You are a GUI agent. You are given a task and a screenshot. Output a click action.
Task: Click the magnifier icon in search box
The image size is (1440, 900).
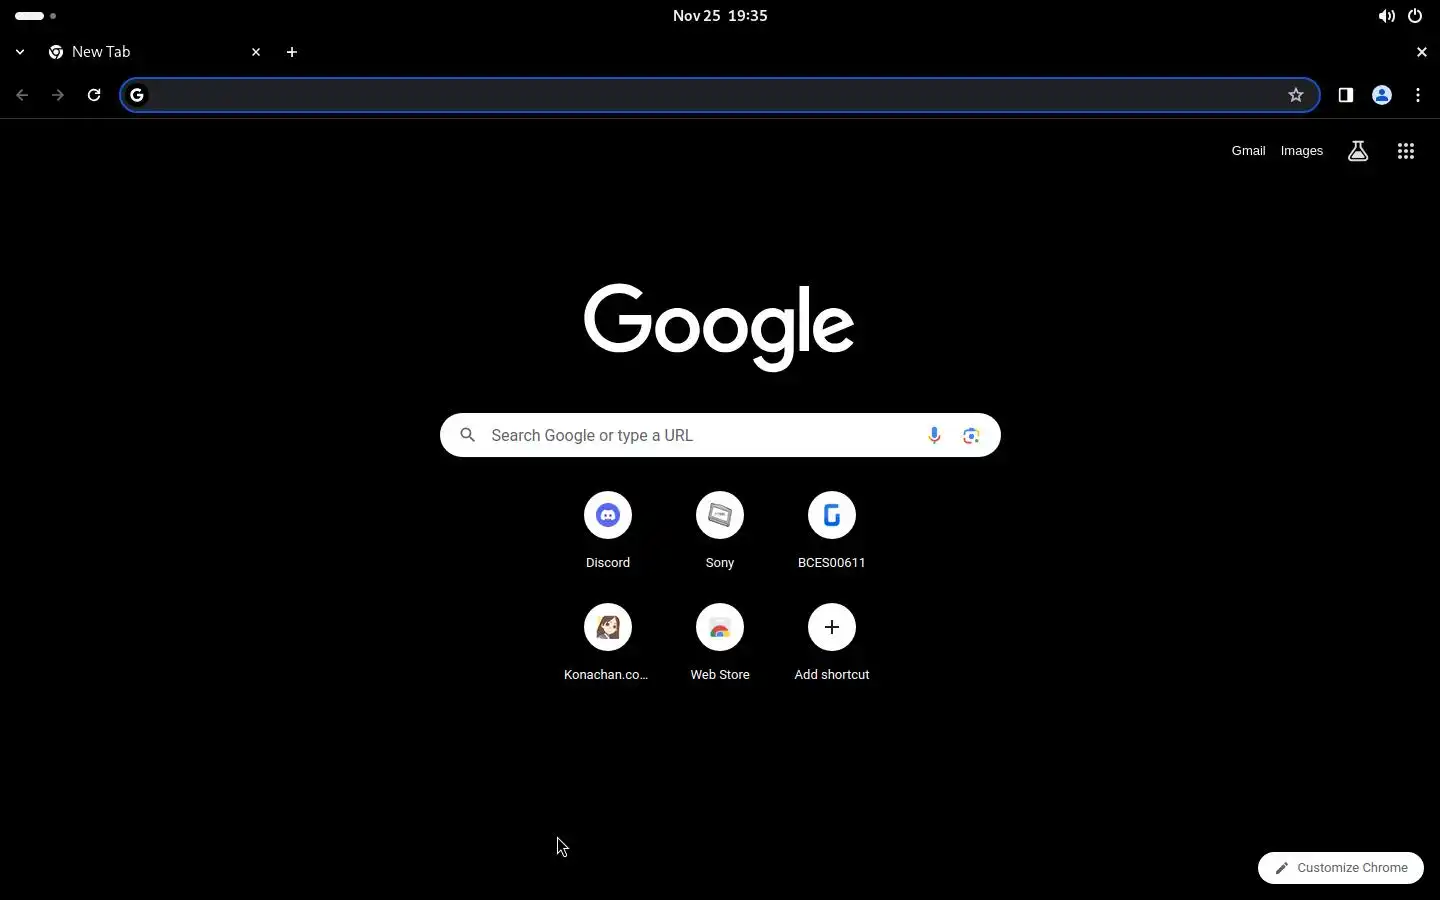click(x=467, y=435)
